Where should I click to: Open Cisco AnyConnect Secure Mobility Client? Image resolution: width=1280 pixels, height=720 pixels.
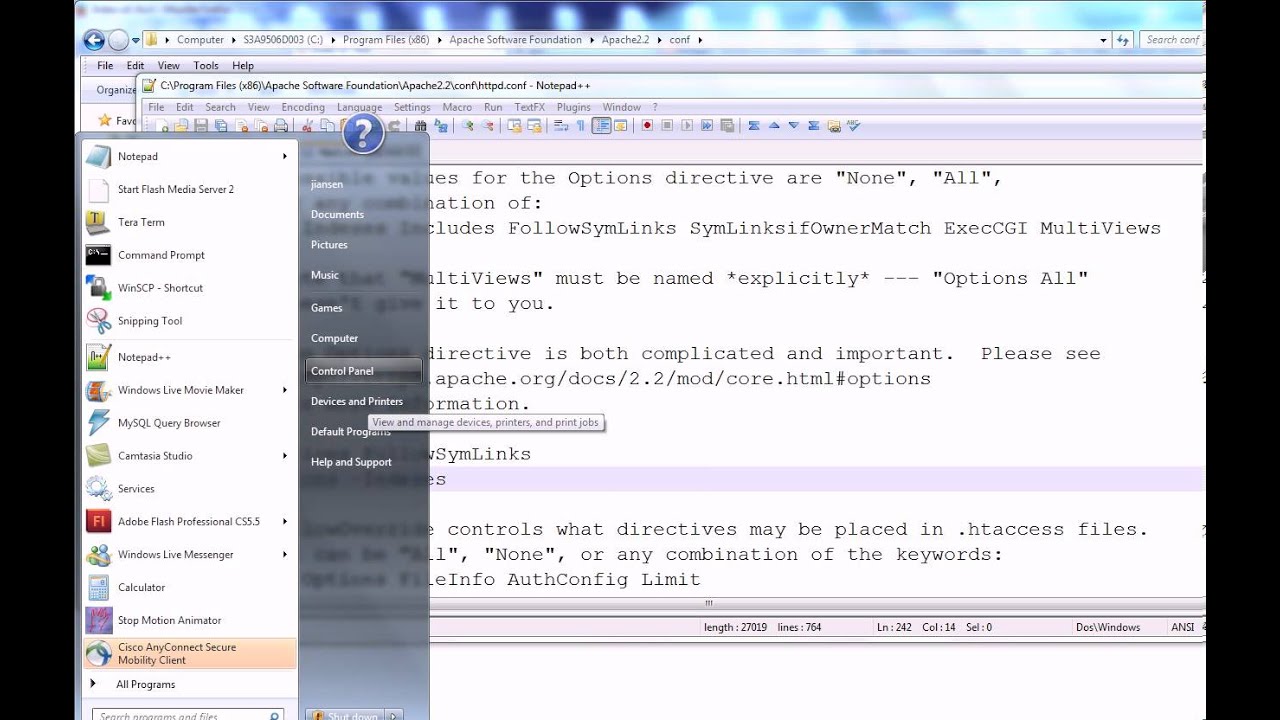190,653
